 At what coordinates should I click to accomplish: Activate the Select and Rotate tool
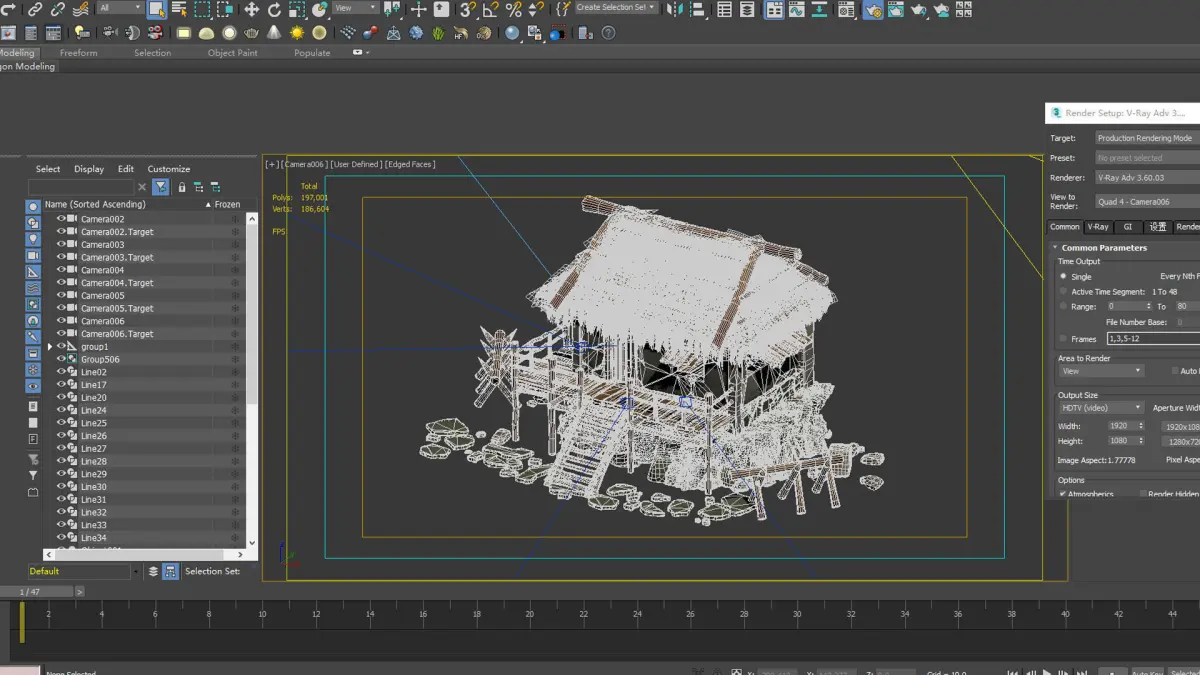click(x=274, y=10)
